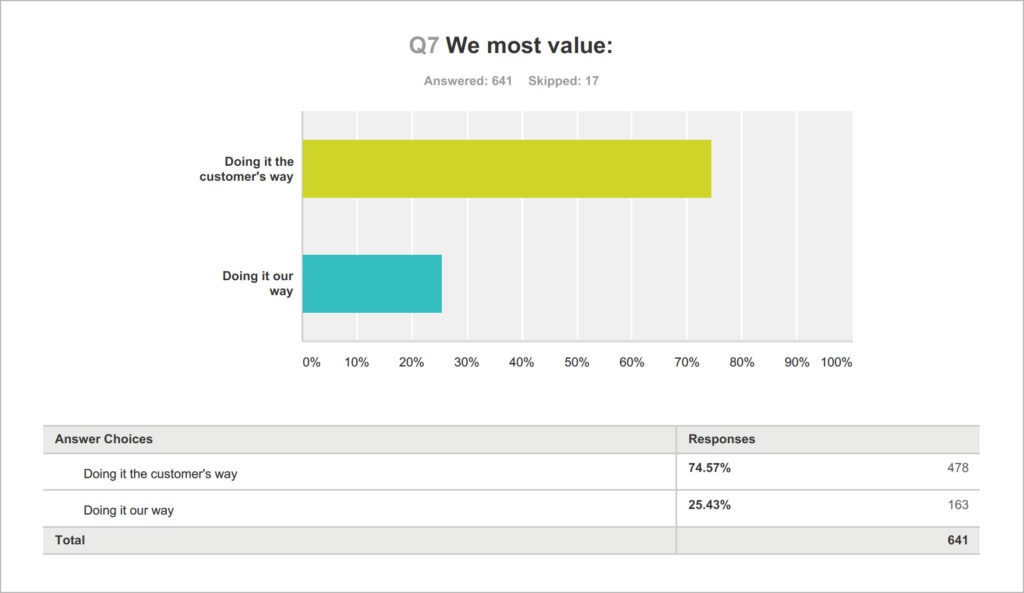Click the 'Answer Choices' column header
Screen dimensions: 1024x593
click(x=104, y=439)
